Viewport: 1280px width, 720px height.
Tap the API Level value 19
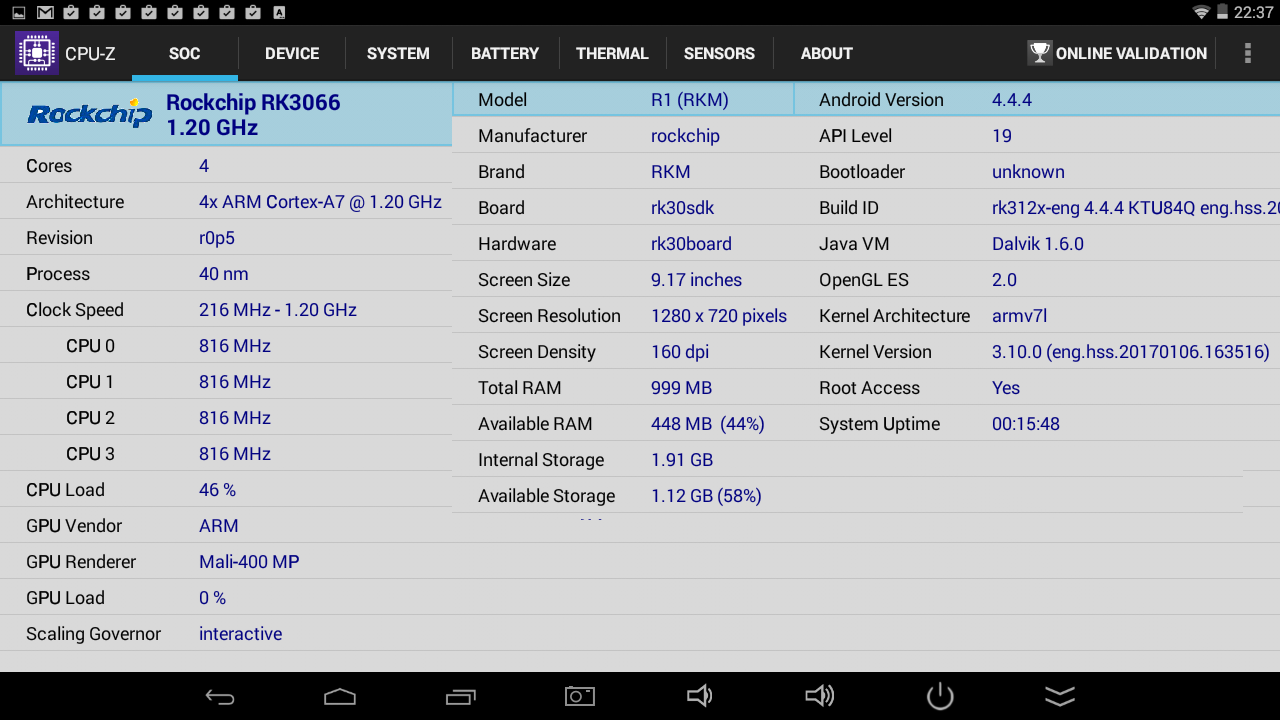tap(1002, 136)
